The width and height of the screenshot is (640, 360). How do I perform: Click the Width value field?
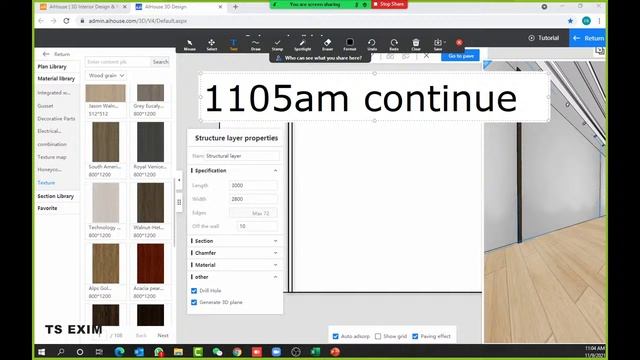[253, 199]
